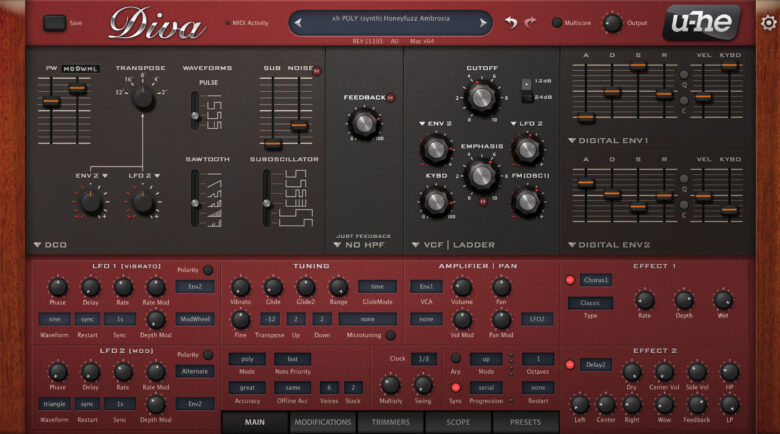Click the Voices count field showing 6
780x434 pixels.
tap(329, 388)
